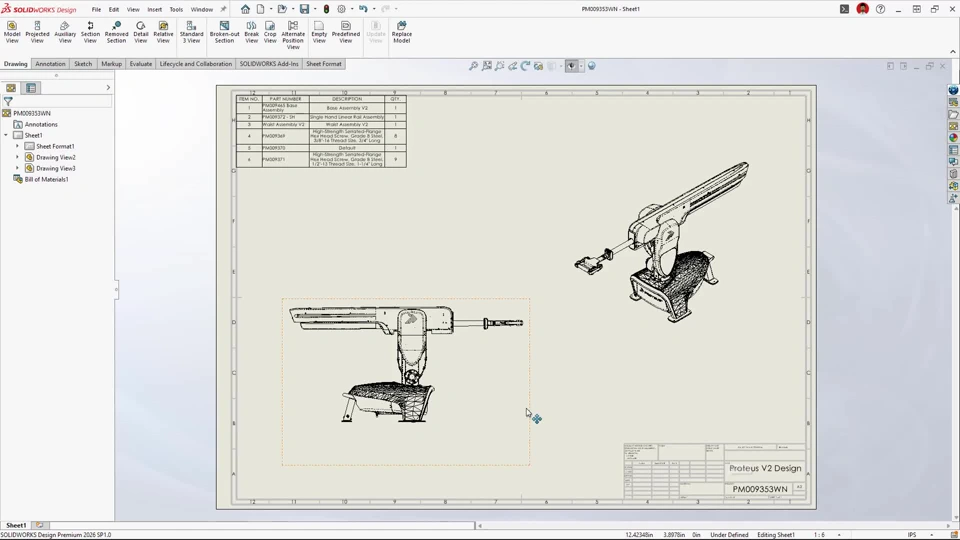Expand the Drawing View2 tree node
Image resolution: width=960 pixels, height=540 pixels.
(x=17, y=157)
